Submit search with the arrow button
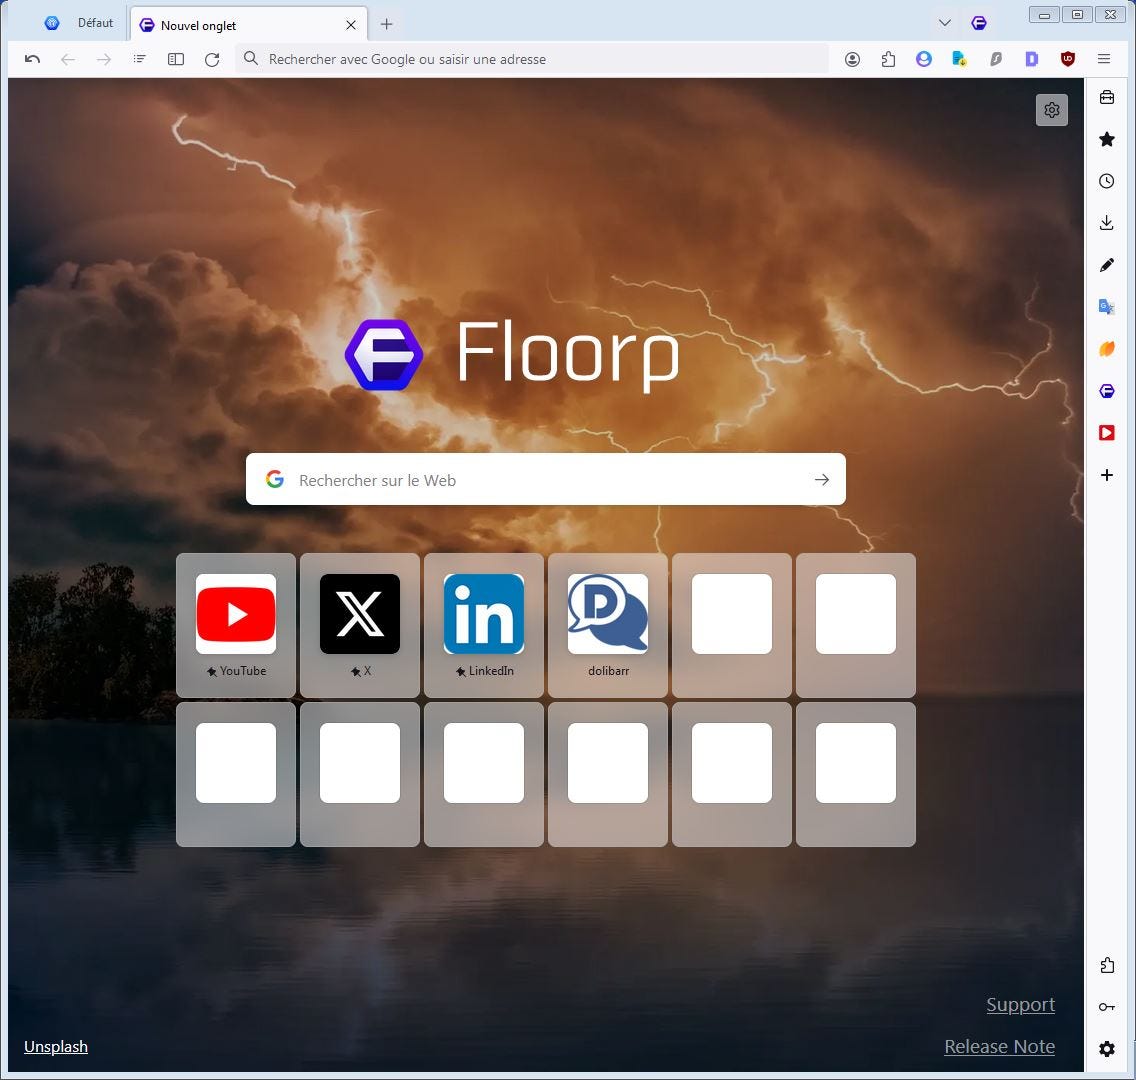The height and width of the screenshot is (1080, 1136). [x=822, y=480]
